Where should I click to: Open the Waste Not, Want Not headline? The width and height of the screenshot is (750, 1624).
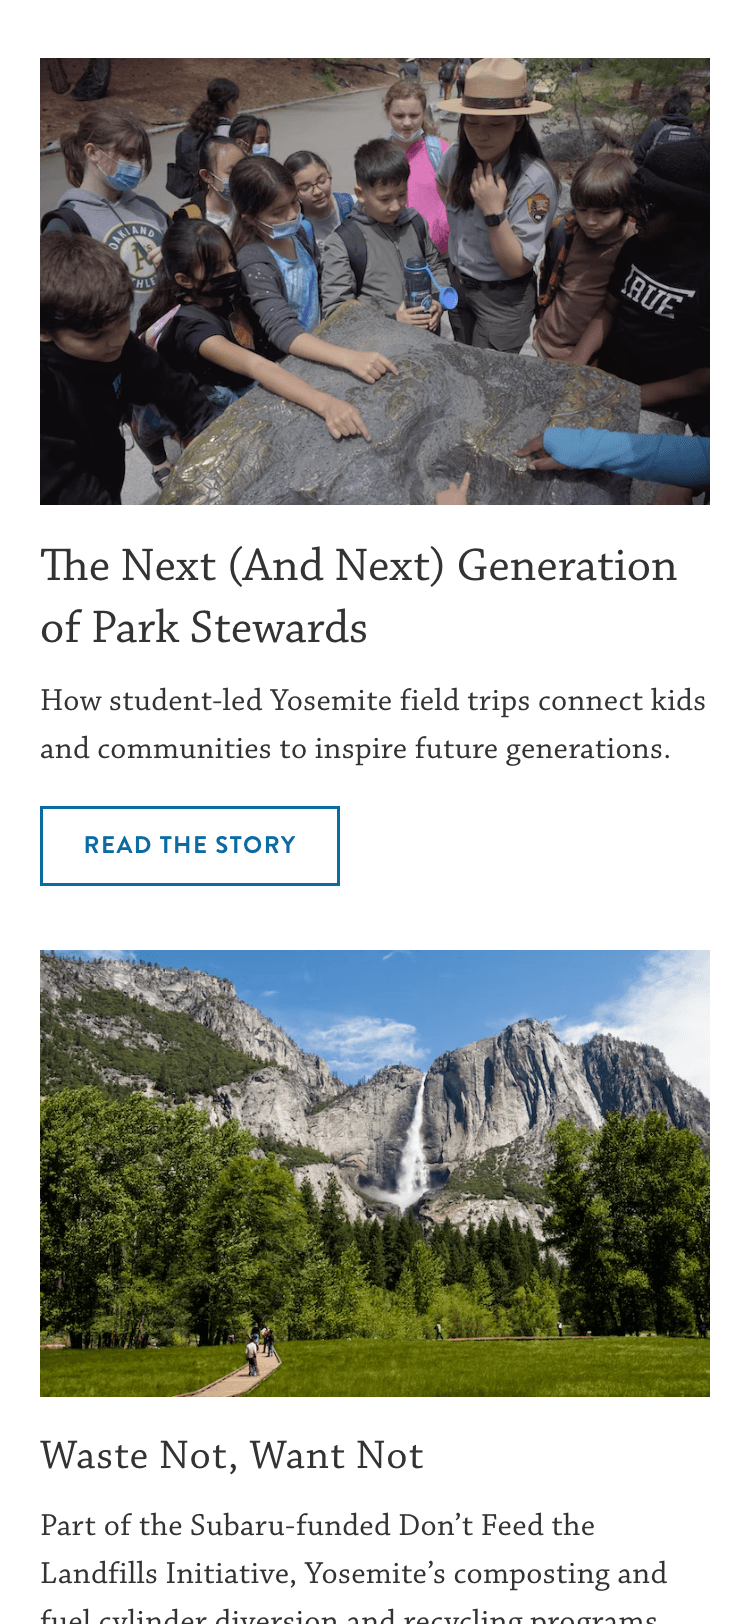pyautogui.click(x=232, y=1456)
